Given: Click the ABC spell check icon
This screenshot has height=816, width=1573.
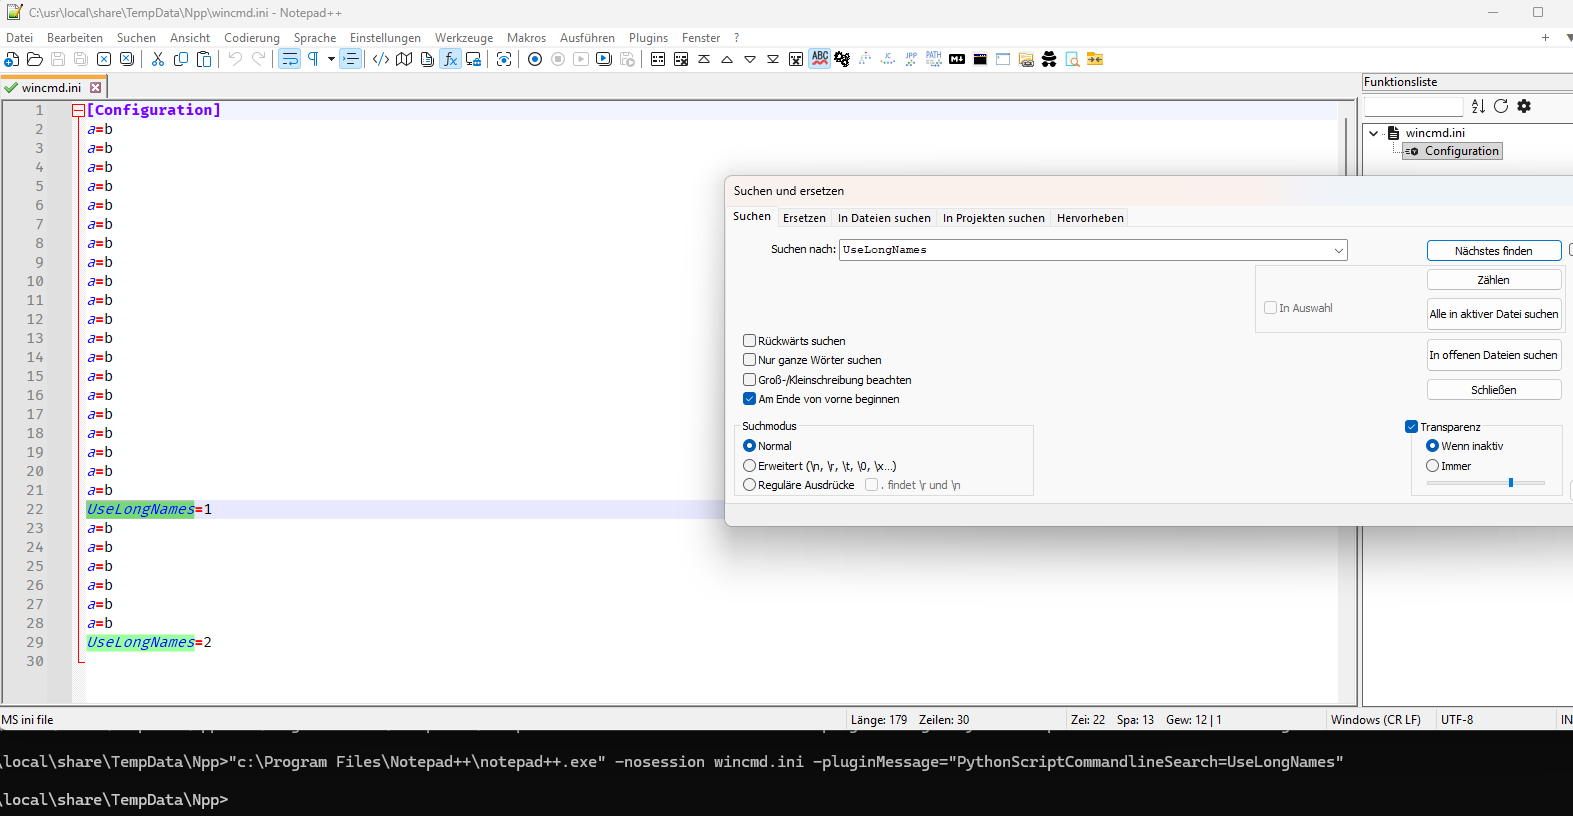Looking at the screenshot, I should click(x=820, y=59).
